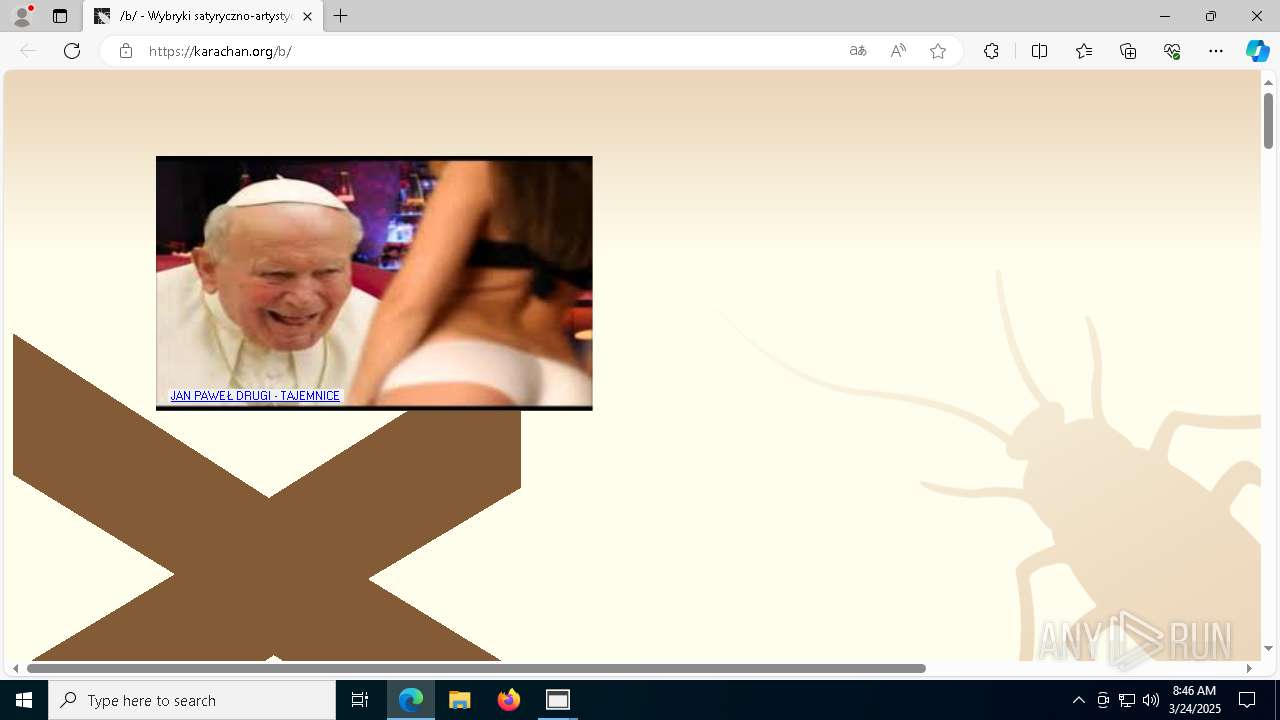The image size is (1280, 720).
Task: Open a new browser tab
Action: tap(341, 16)
